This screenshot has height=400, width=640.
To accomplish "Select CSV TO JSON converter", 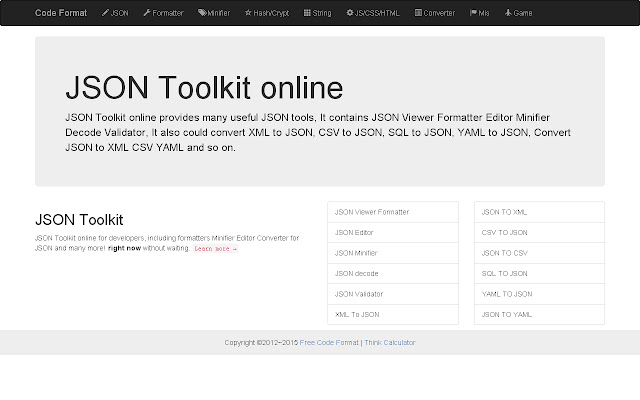I will [x=504, y=232].
